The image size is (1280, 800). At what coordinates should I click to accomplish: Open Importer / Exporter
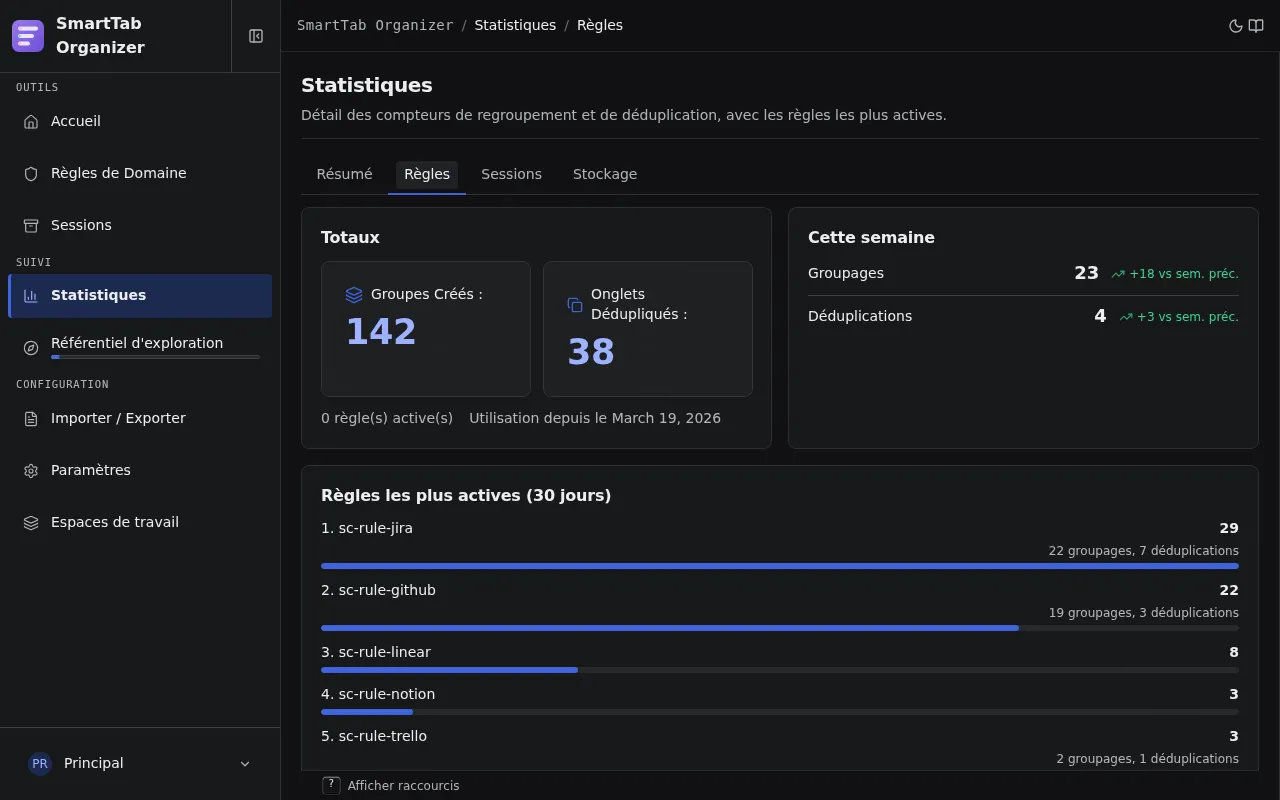(140, 419)
